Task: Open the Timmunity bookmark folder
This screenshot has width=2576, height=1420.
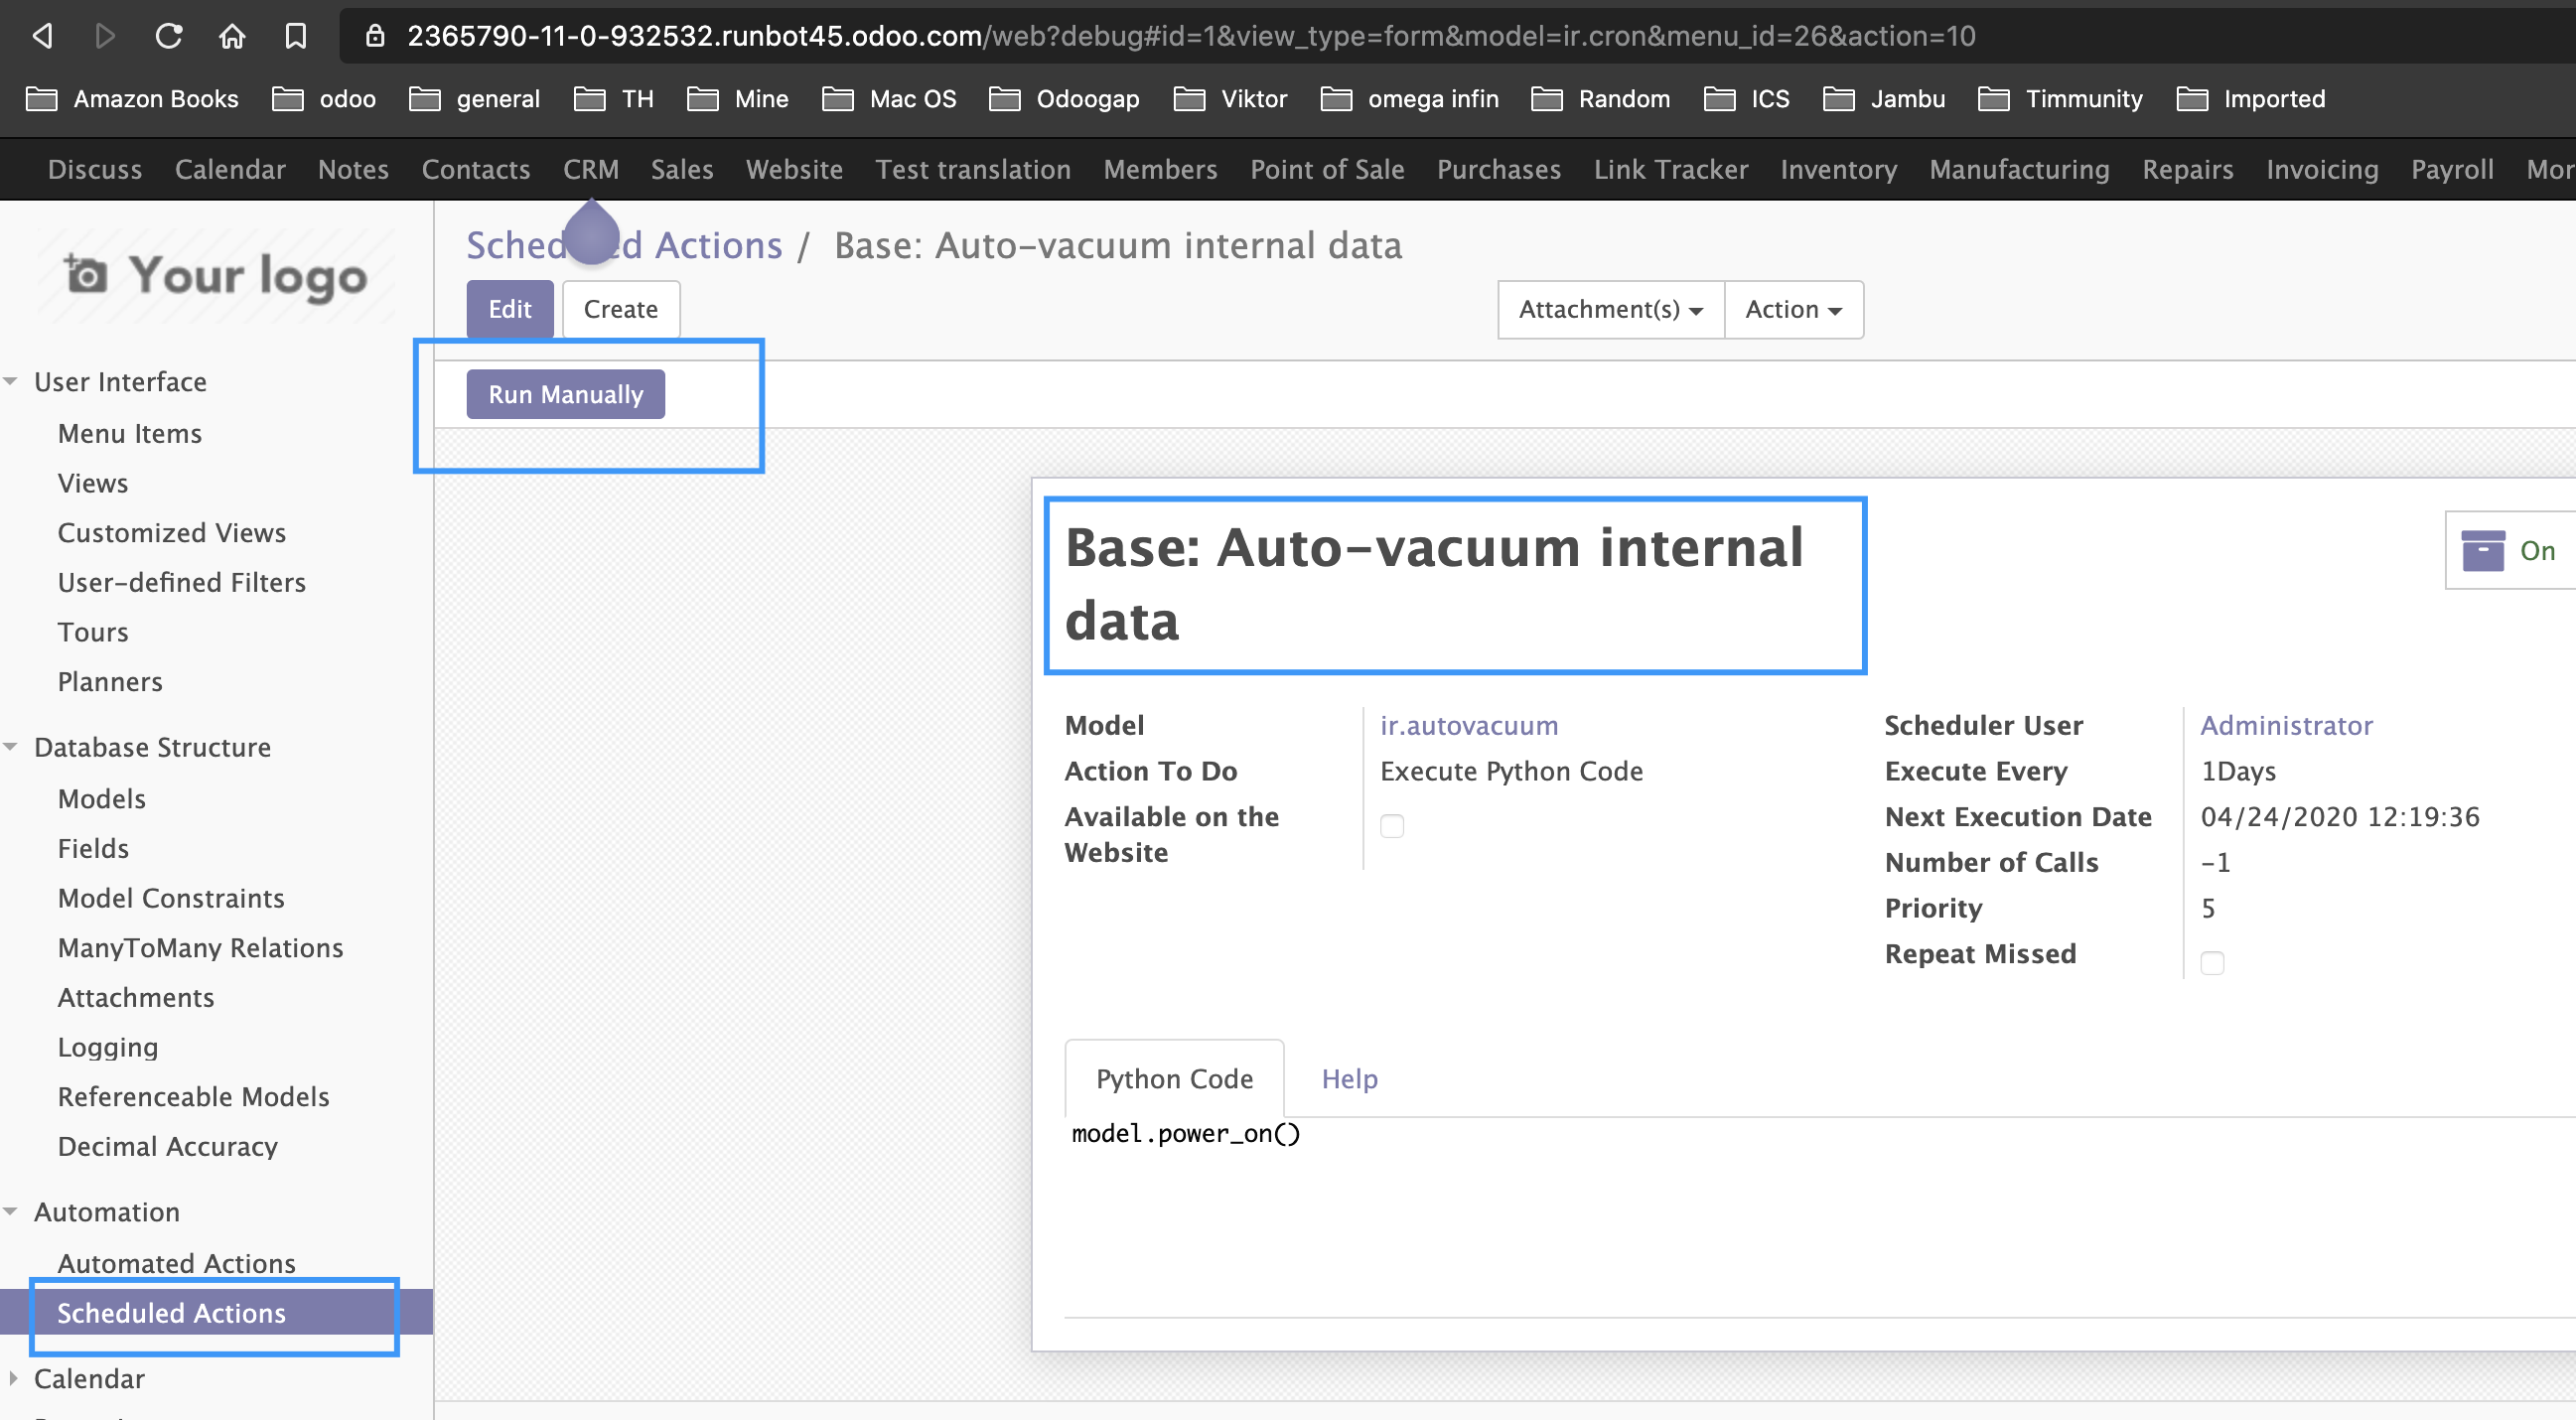Action: pyautogui.click(x=2060, y=99)
